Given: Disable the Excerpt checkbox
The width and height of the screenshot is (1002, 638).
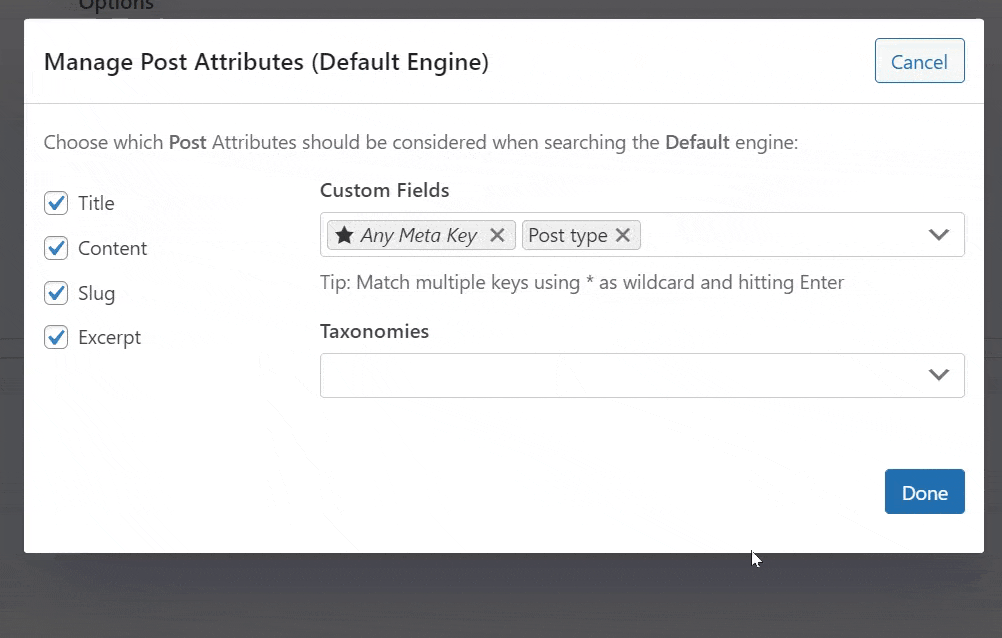Looking at the screenshot, I should pyautogui.click(x=56, y=337).
